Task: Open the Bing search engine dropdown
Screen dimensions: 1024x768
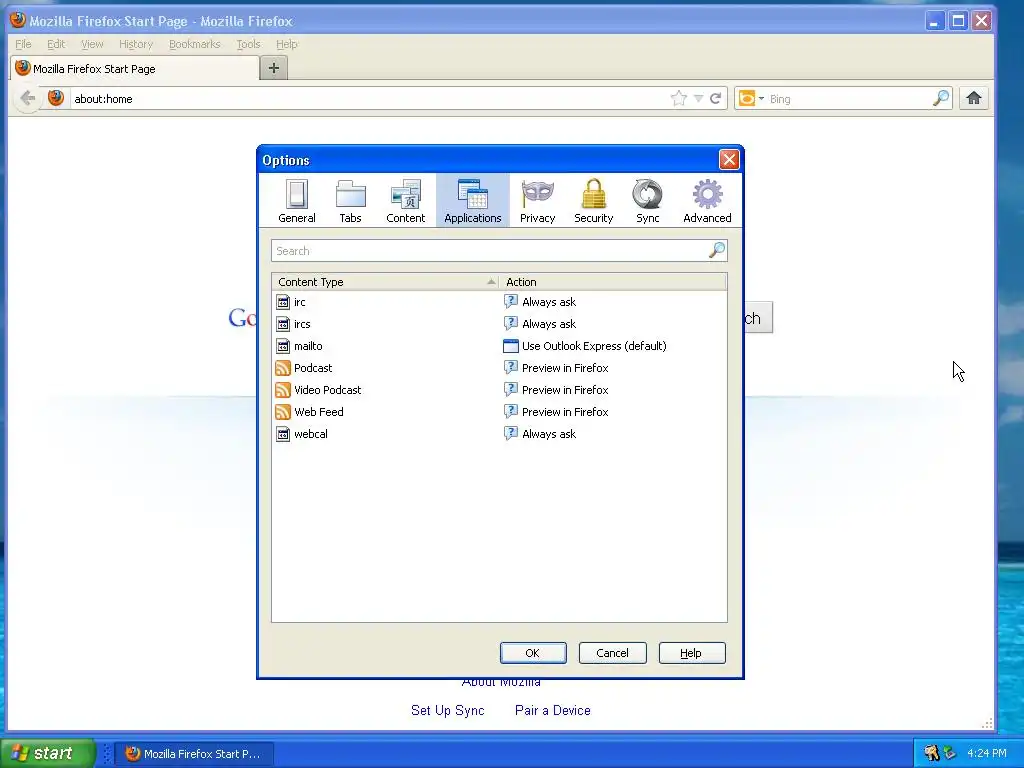Action: [751, 99]
